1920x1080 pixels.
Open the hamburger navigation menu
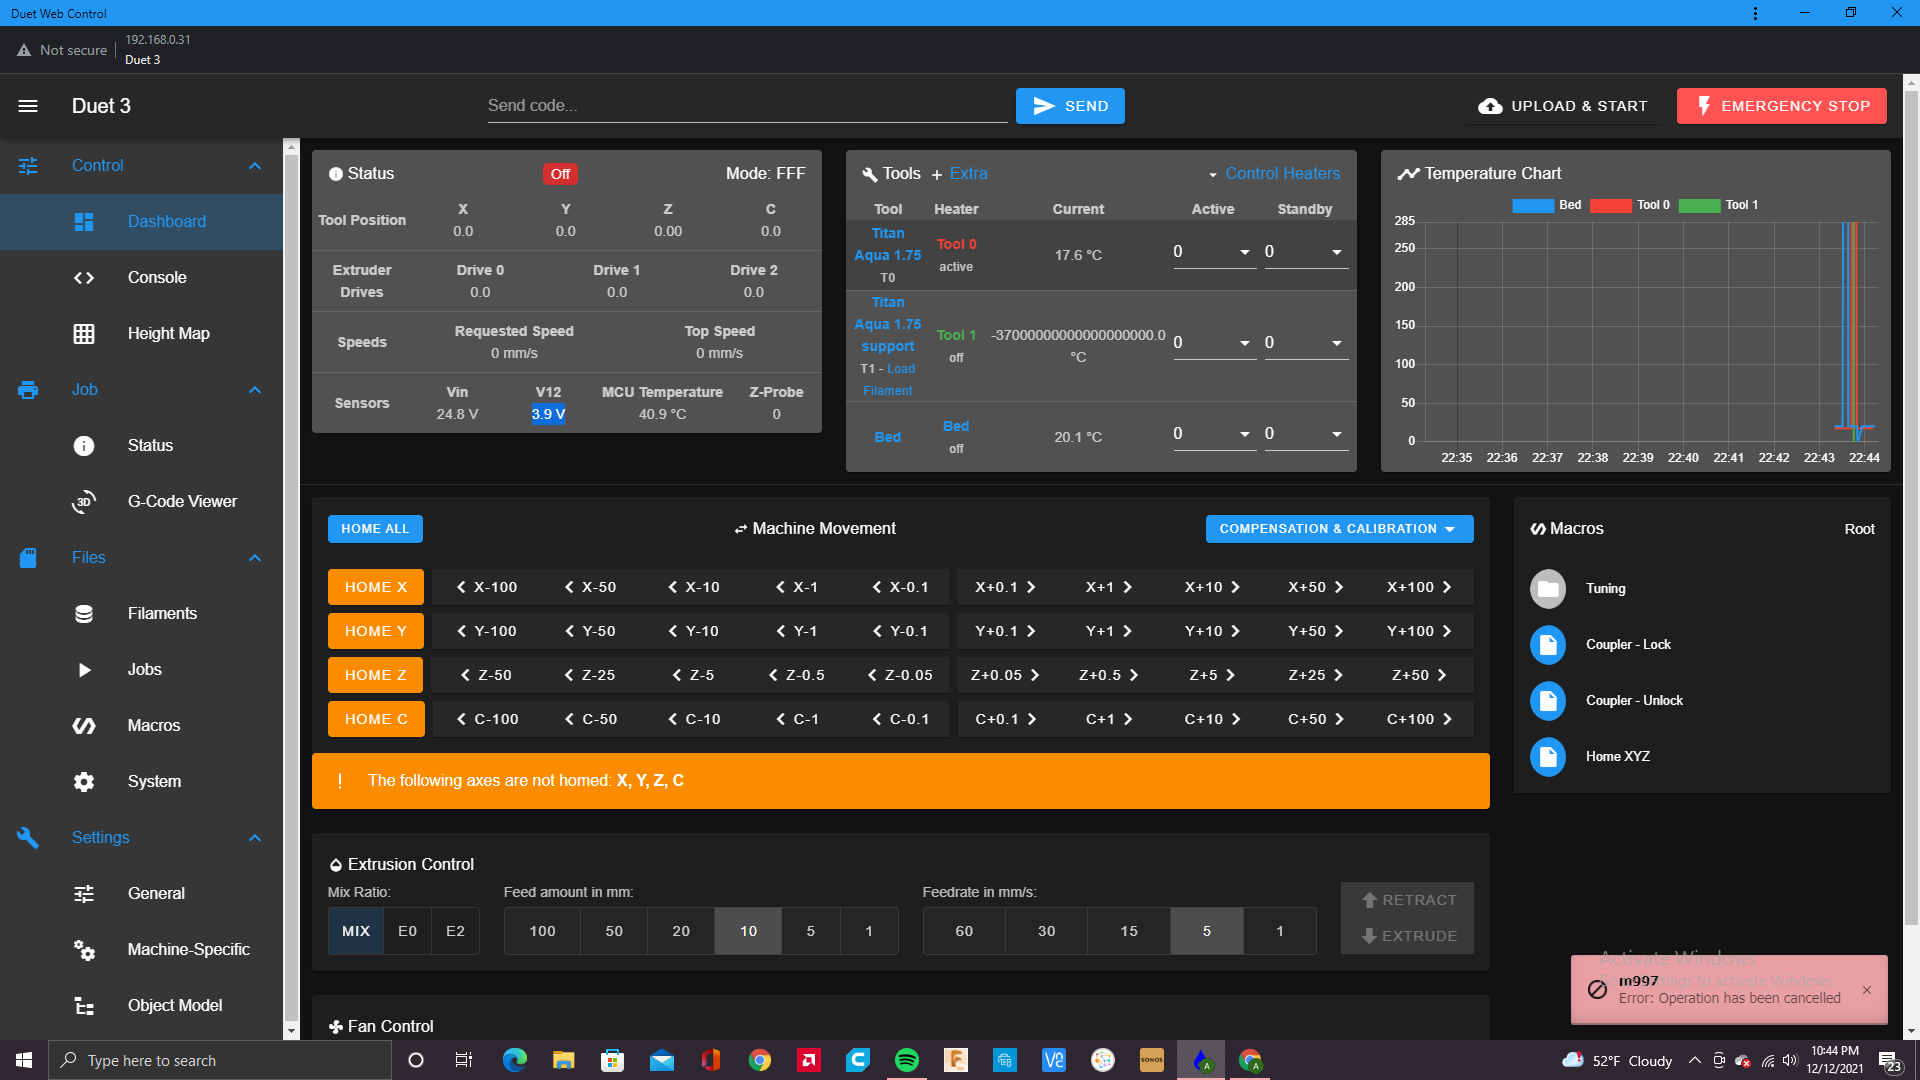click(28, 106)
